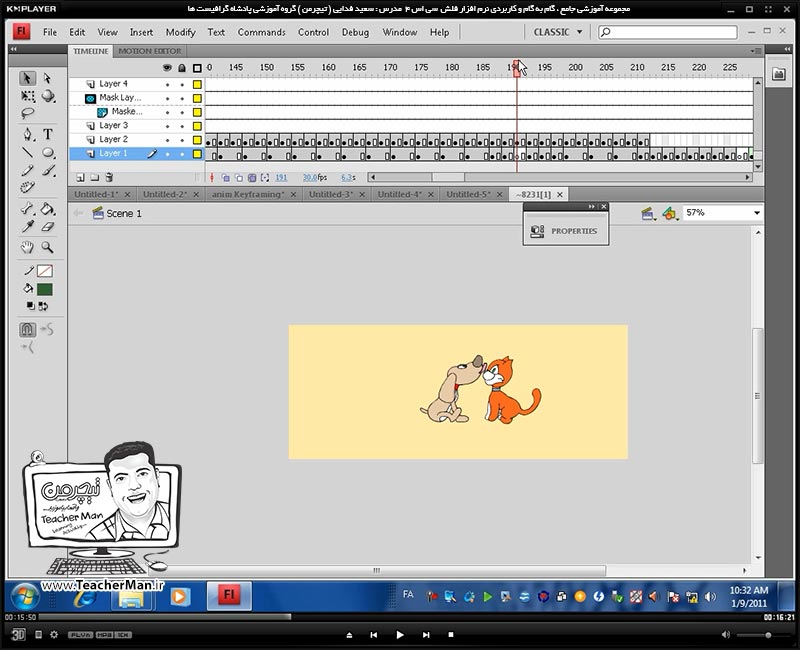Click frame 200 on timeline ruler
This screenshot has width=800, height=650.
point(575,67)
